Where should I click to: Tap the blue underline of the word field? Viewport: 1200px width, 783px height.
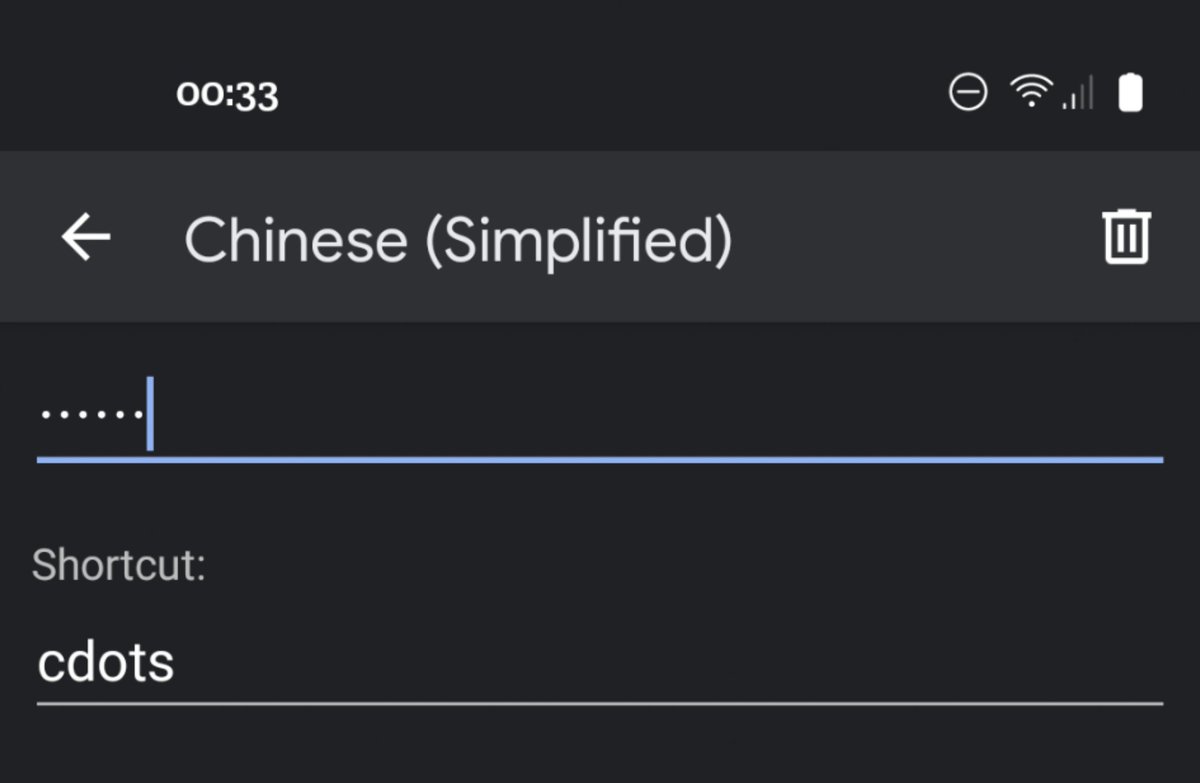(x=600, y=459)
